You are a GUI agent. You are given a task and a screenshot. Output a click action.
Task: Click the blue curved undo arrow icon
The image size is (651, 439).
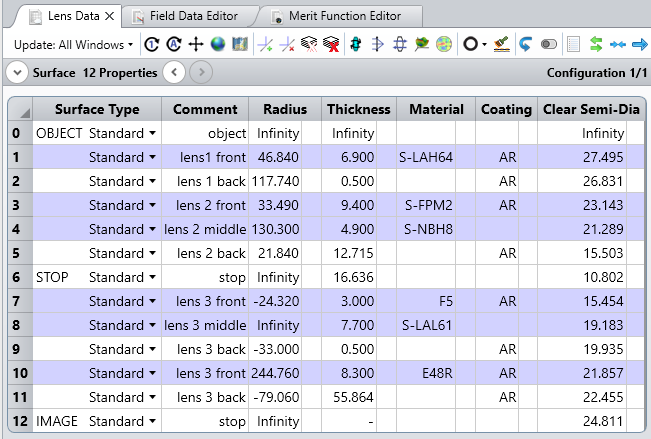526,44
